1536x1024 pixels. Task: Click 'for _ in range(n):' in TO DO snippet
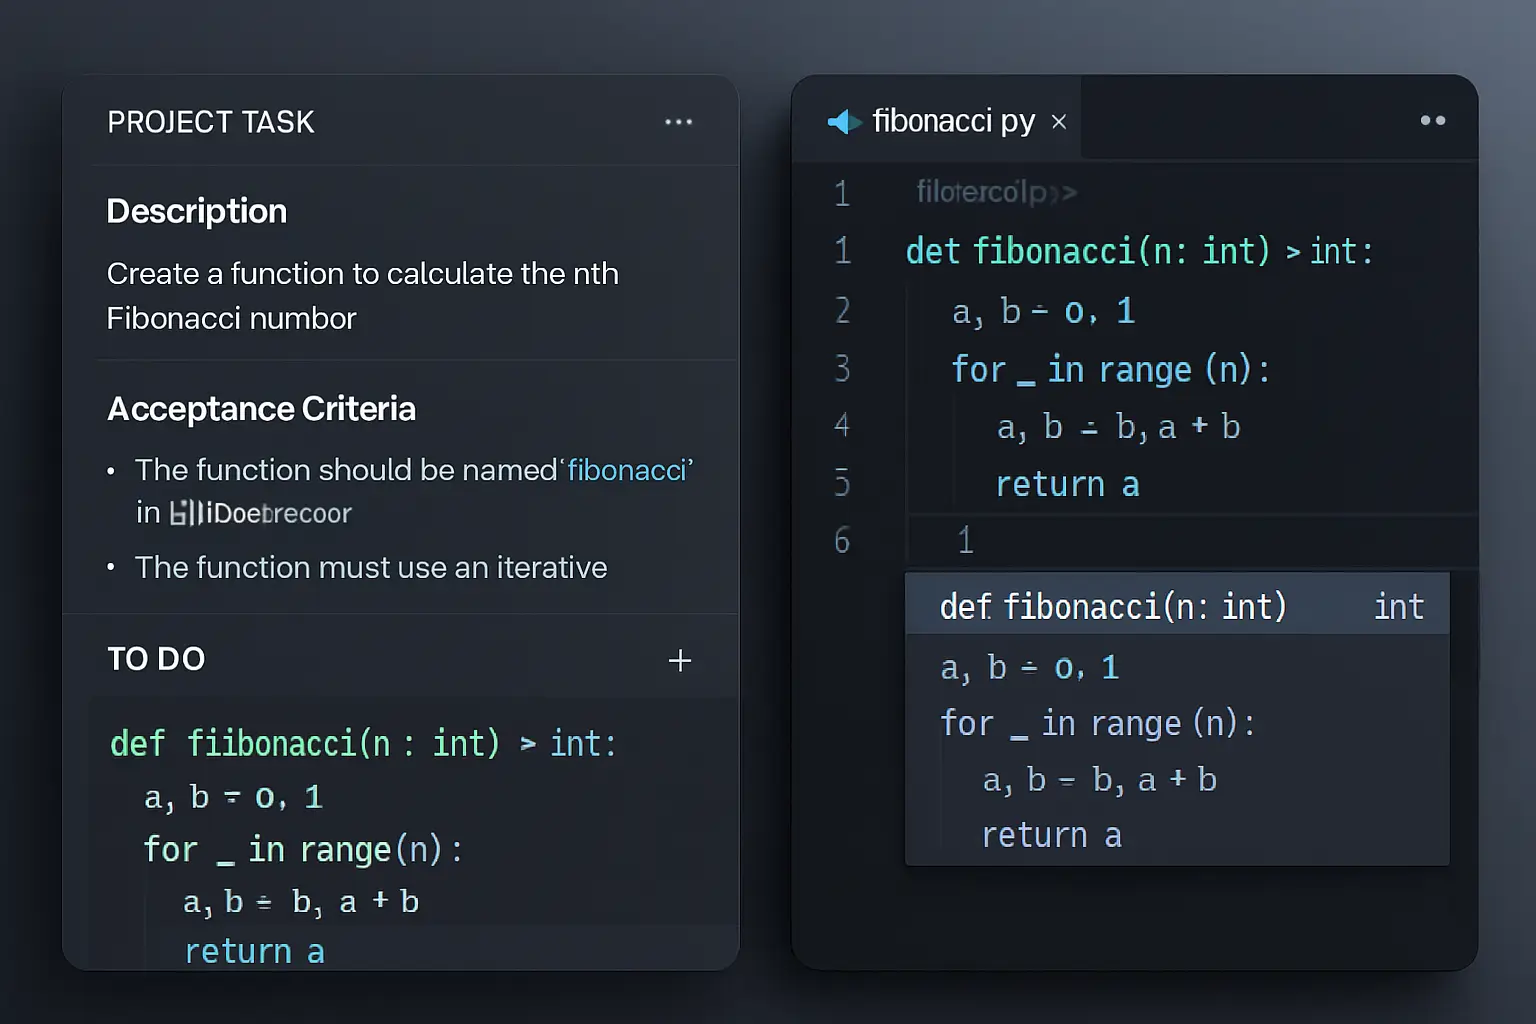302,850
